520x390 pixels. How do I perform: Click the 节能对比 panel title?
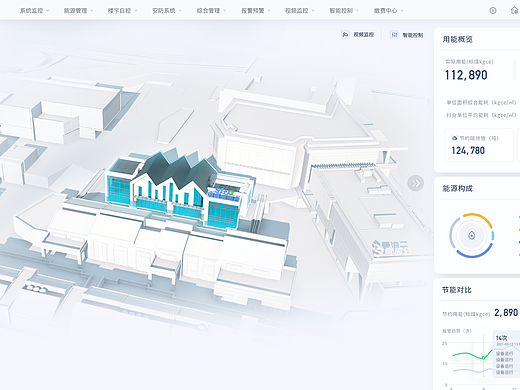[x=457, y=290]
